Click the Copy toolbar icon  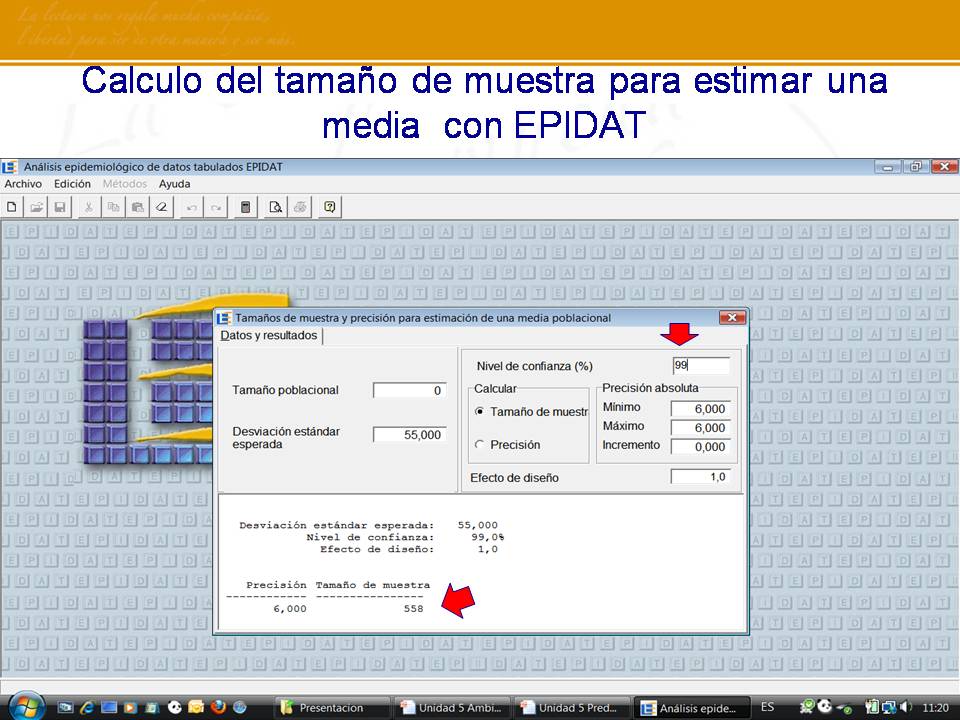click(x=113, y=207)
